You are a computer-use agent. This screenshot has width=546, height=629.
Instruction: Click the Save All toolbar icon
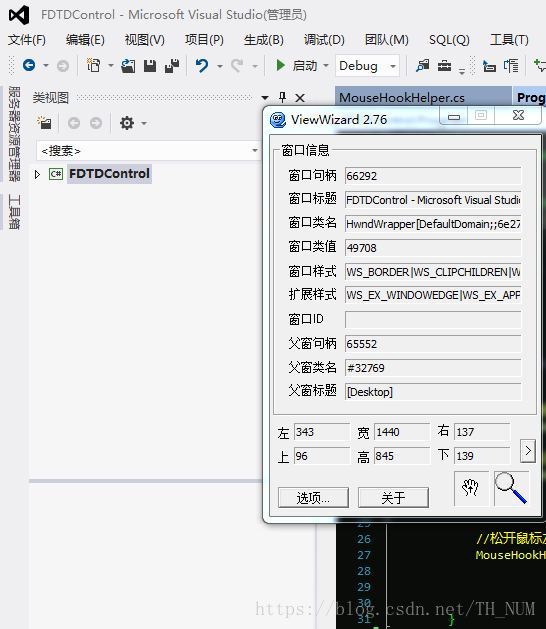point(173,66)
